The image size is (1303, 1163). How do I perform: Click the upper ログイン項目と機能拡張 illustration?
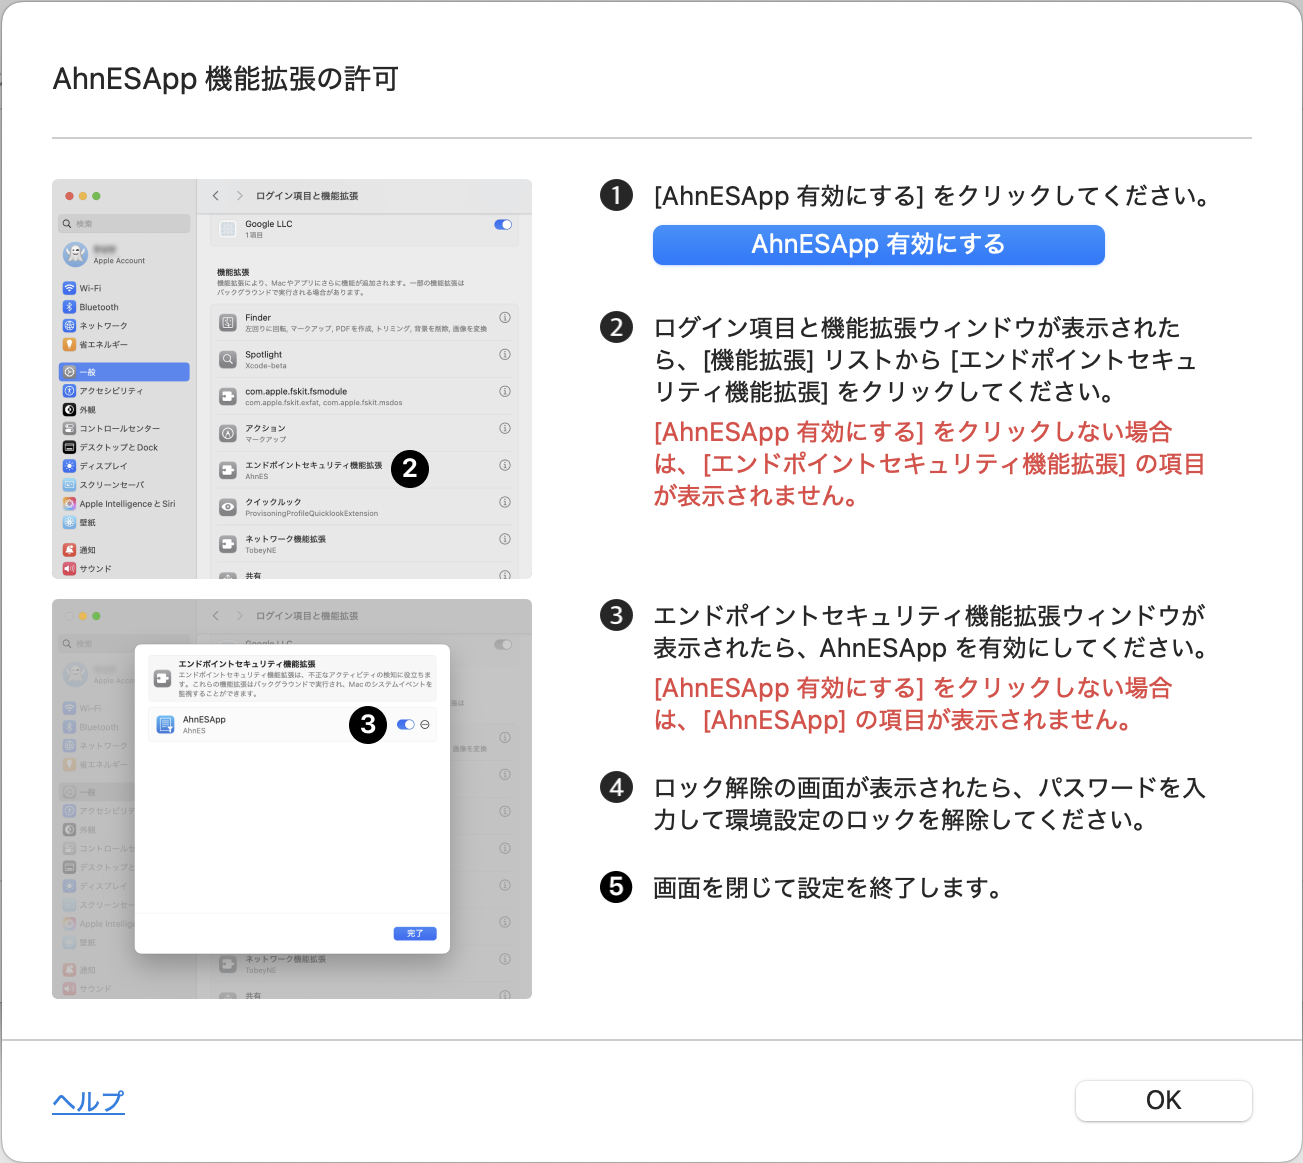coord(292,379)
